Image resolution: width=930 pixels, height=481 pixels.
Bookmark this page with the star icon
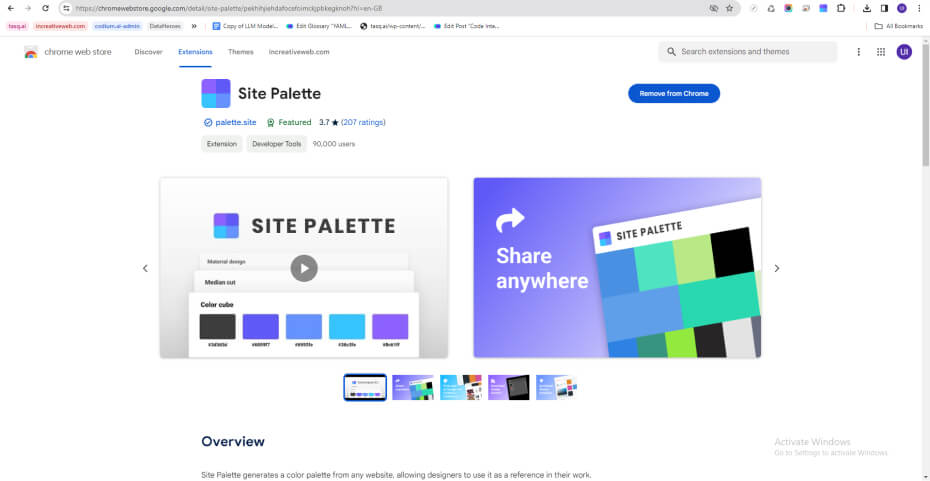click(730, 8)
